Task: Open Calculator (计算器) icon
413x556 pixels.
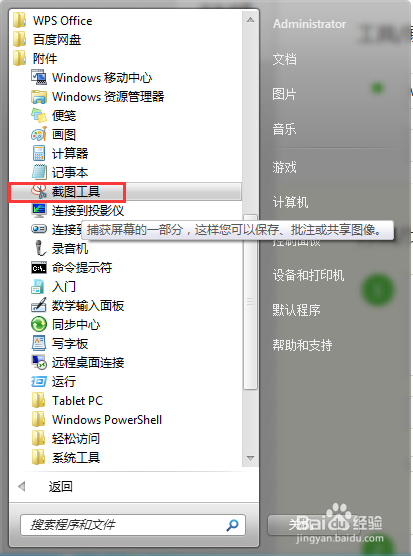Action: point(39,154)
